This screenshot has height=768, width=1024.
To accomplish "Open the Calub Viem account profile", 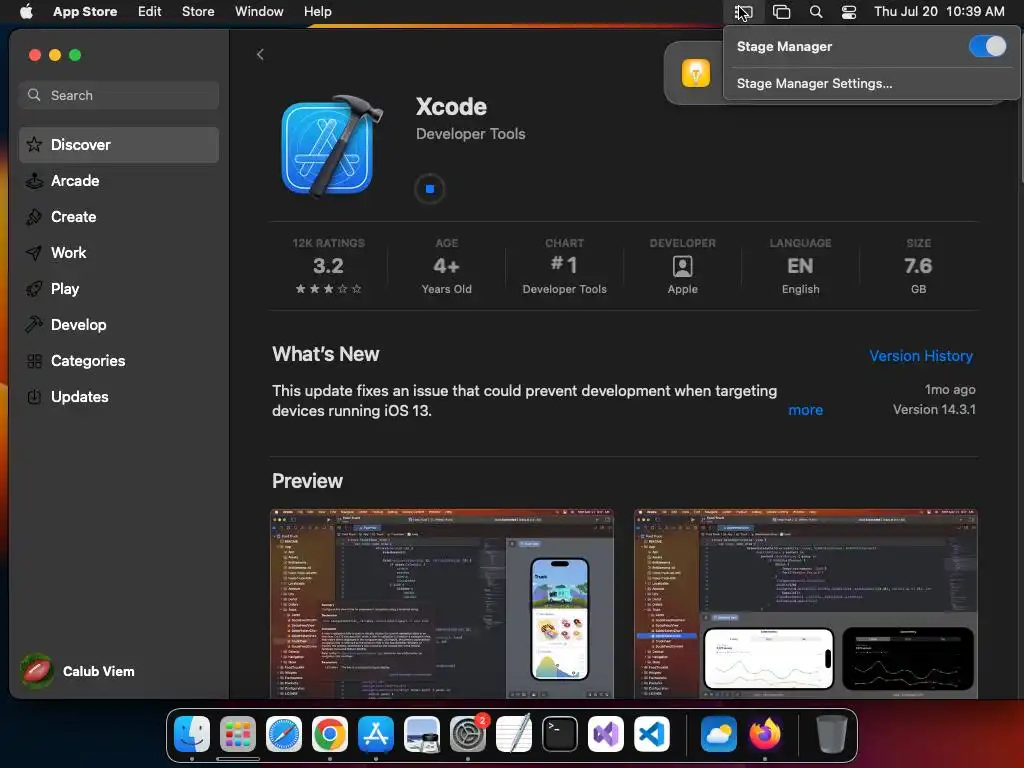I will tap(78, 671).
